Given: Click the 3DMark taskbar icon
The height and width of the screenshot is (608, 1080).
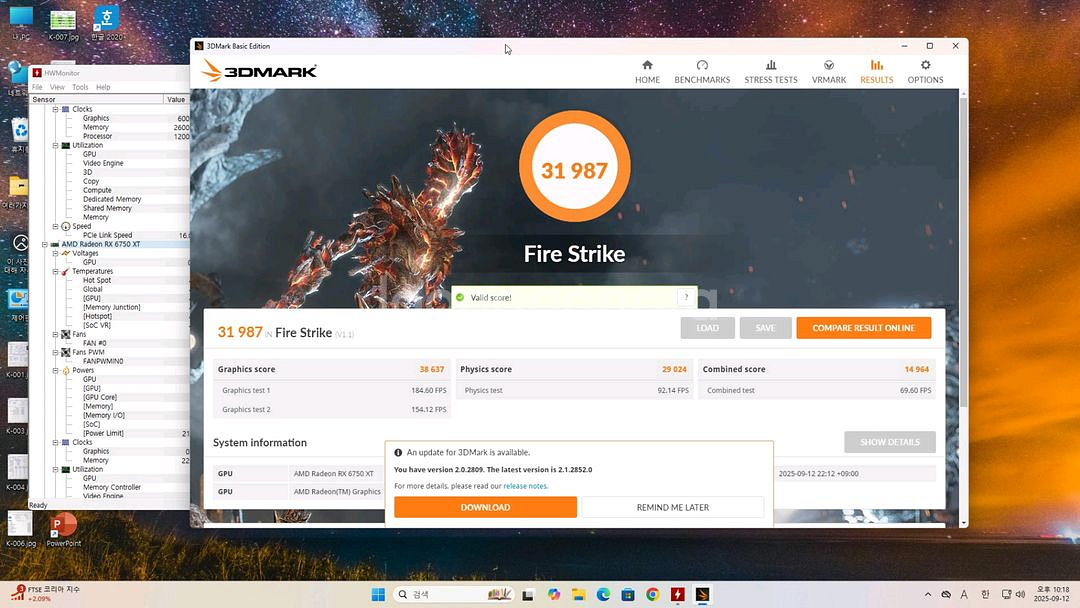Looking at the screenshot, I should [x=703, y=594].
